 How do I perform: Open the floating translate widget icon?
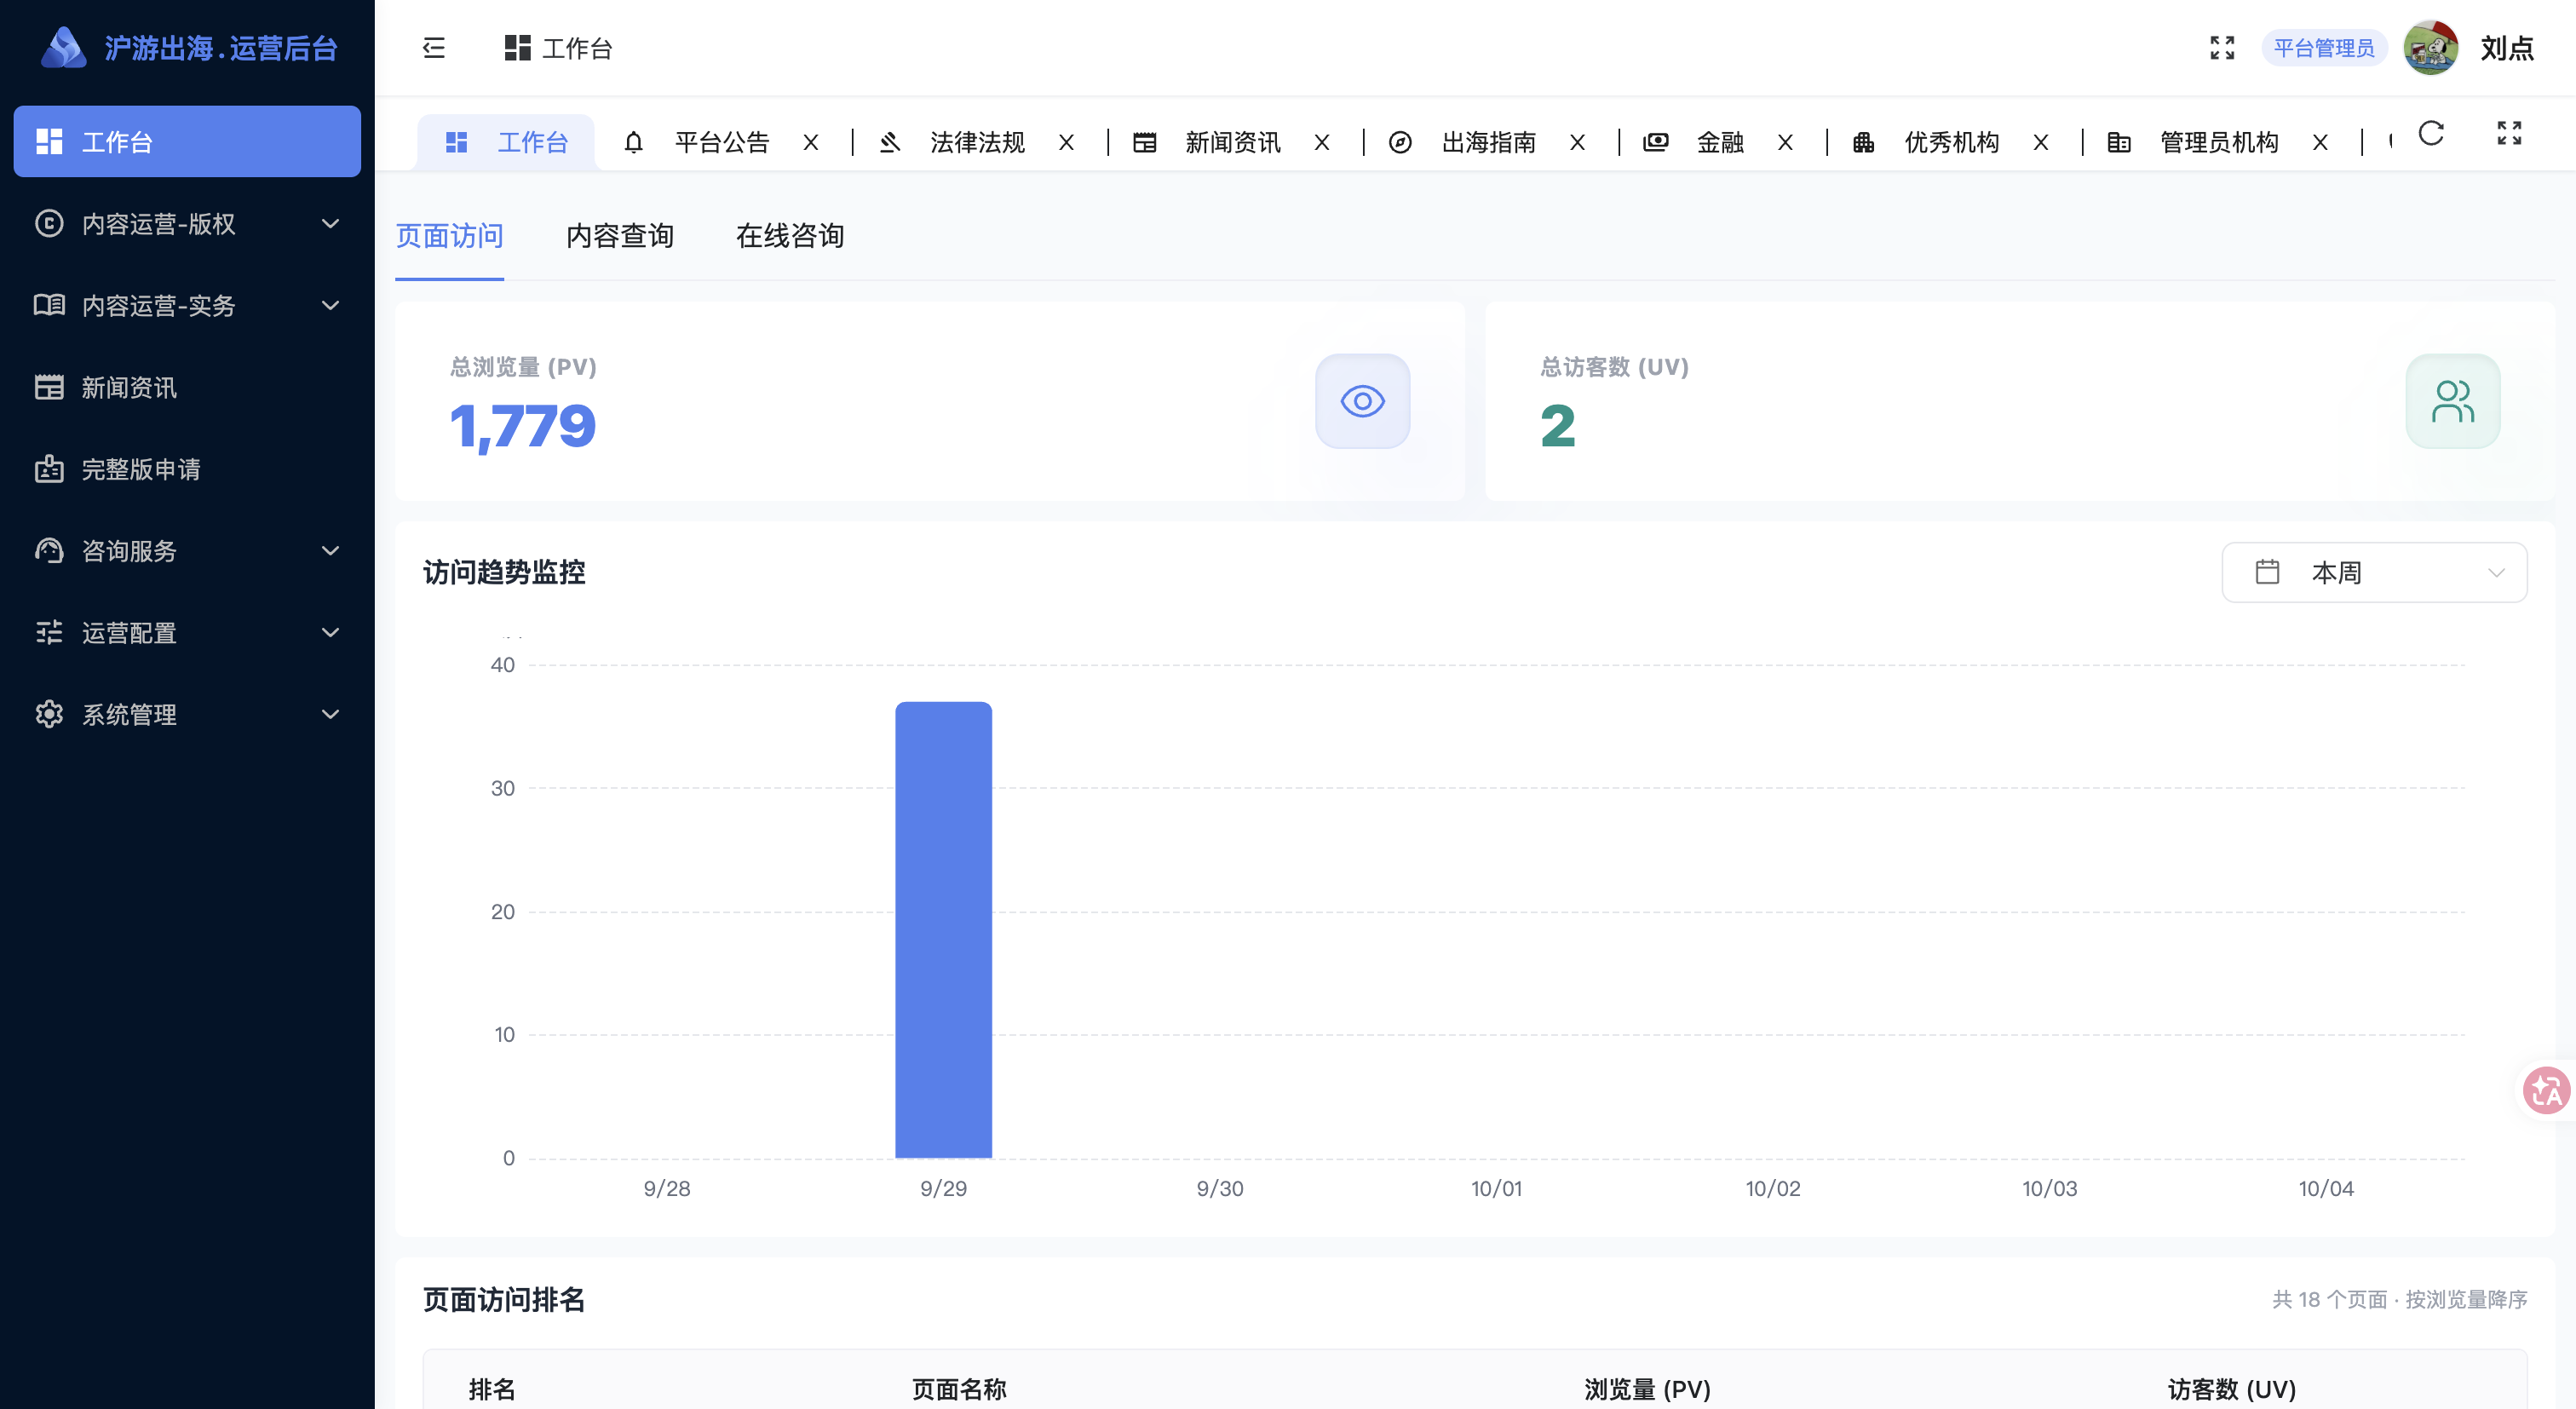pos(2546,1091)
